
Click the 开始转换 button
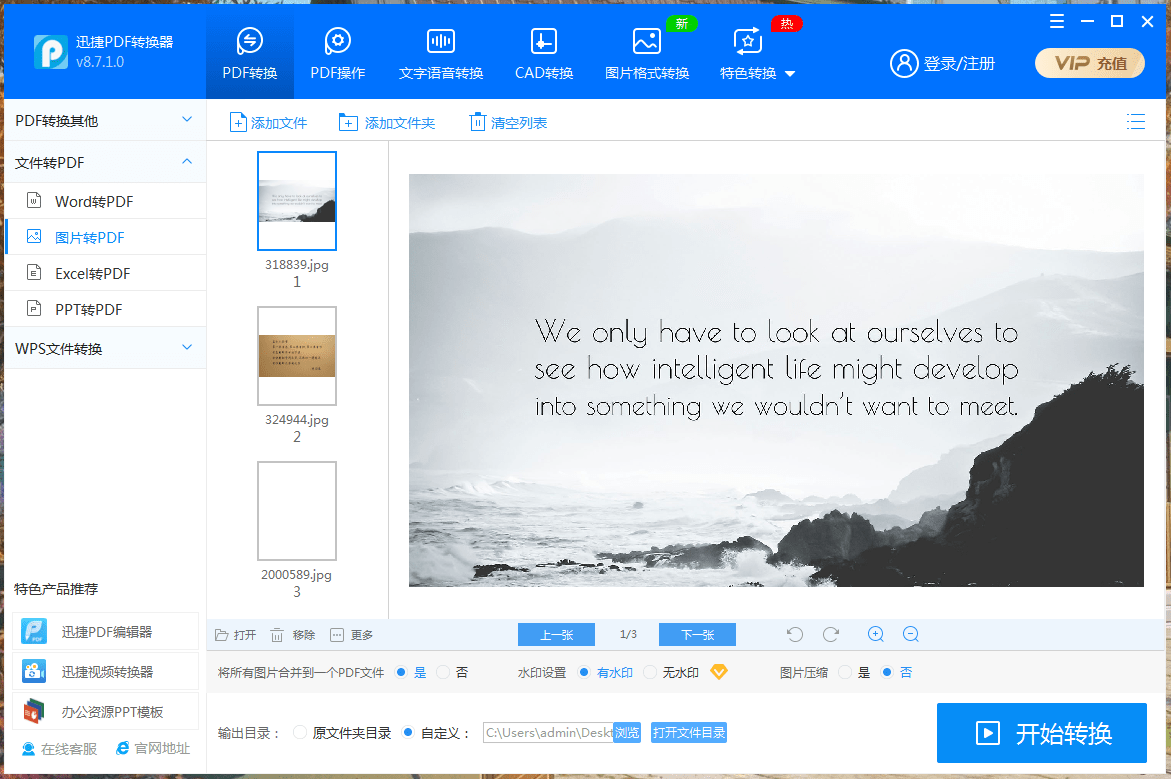[x=1041, y=733]
